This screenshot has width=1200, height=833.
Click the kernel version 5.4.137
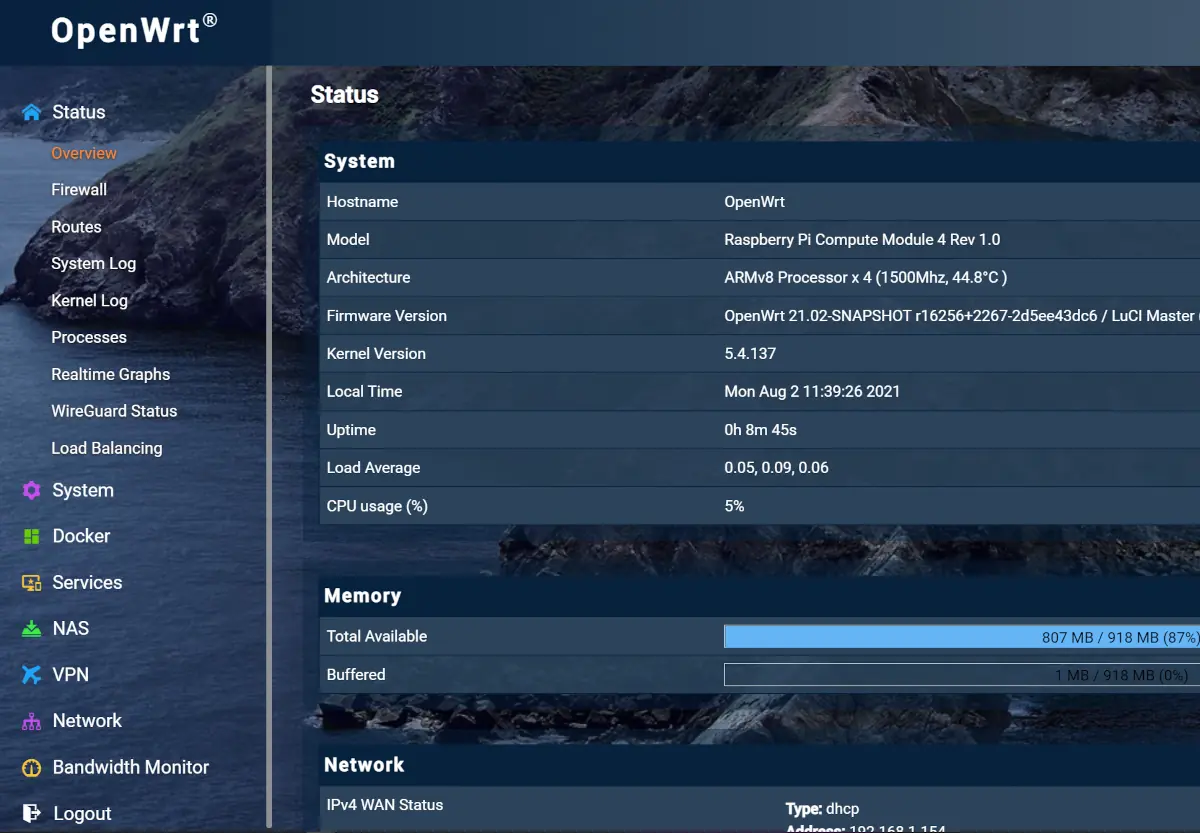tap(750, 354)
